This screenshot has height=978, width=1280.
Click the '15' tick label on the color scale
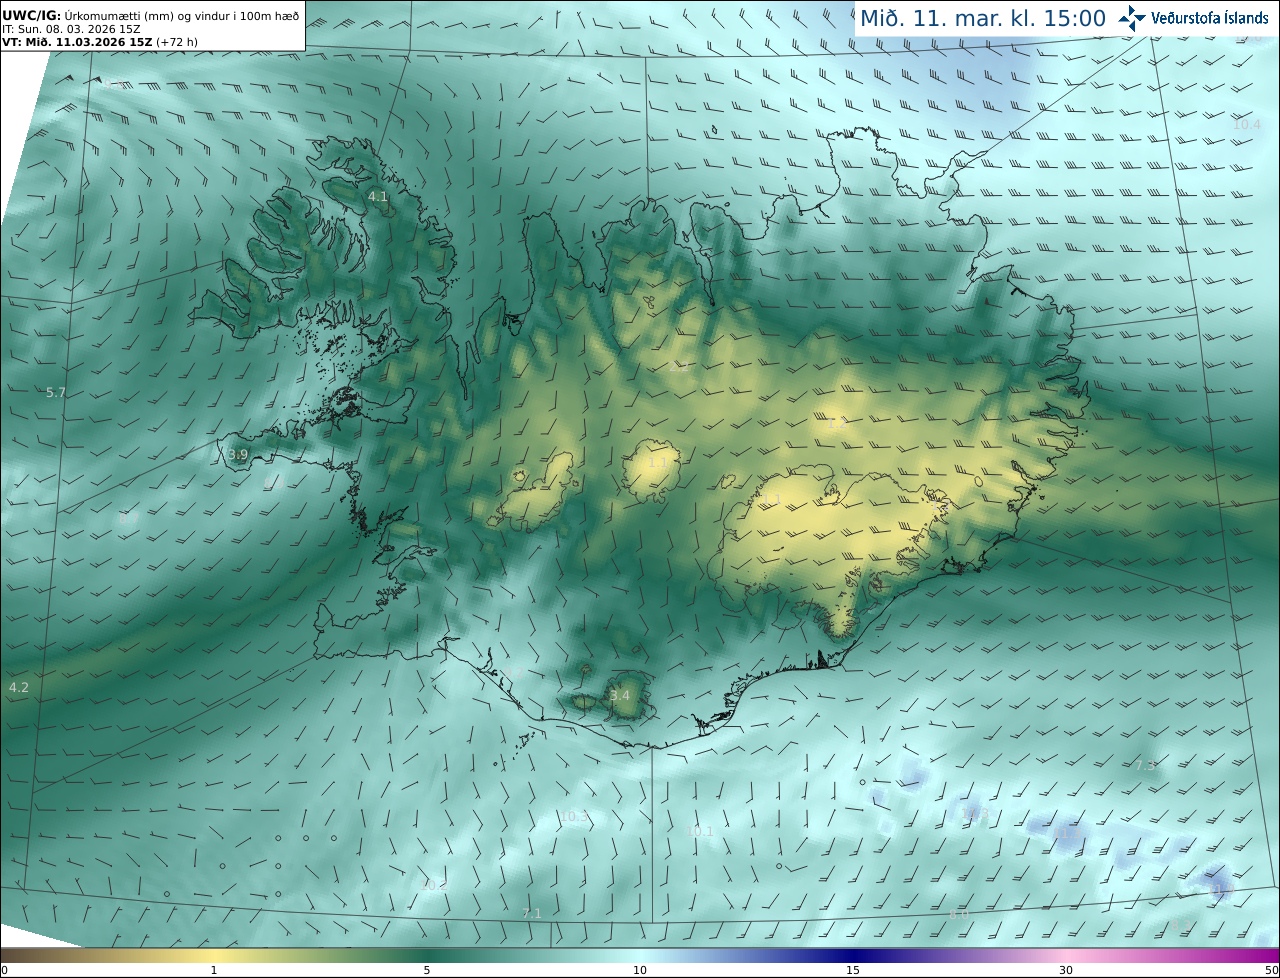pyautogui.click(x=853, y=970)
